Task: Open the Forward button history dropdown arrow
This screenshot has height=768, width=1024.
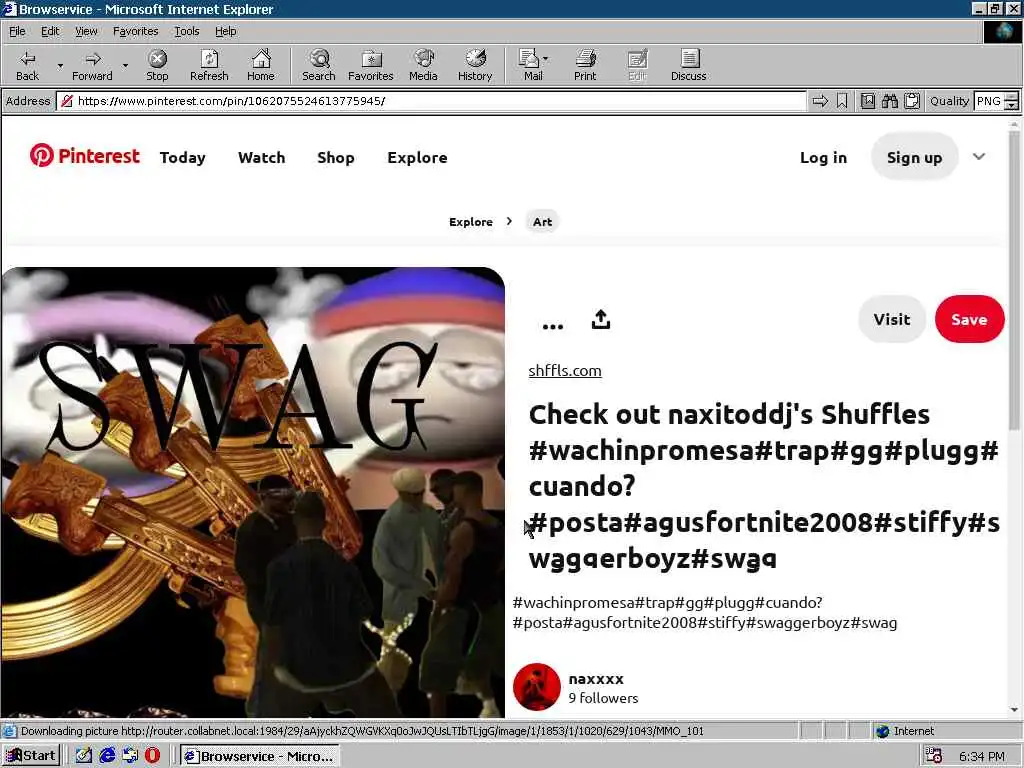Action: pos(125,66)
